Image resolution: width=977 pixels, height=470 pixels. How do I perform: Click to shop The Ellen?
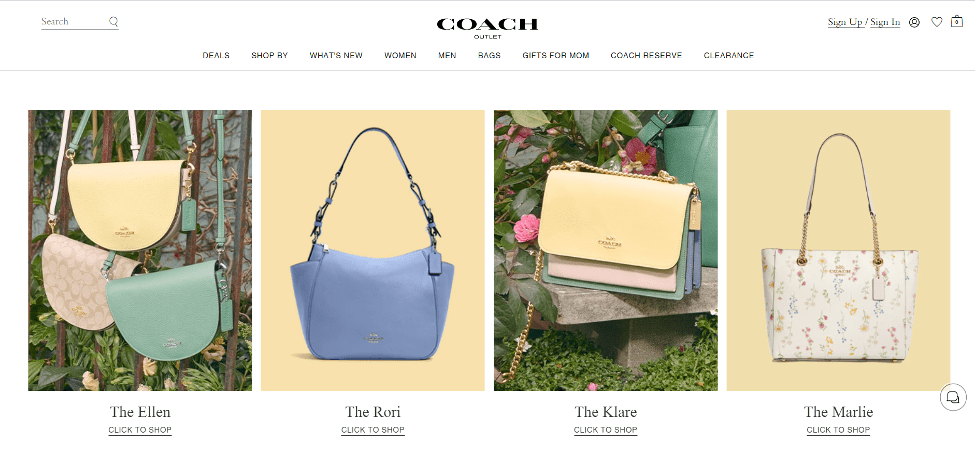click(140, 430)
